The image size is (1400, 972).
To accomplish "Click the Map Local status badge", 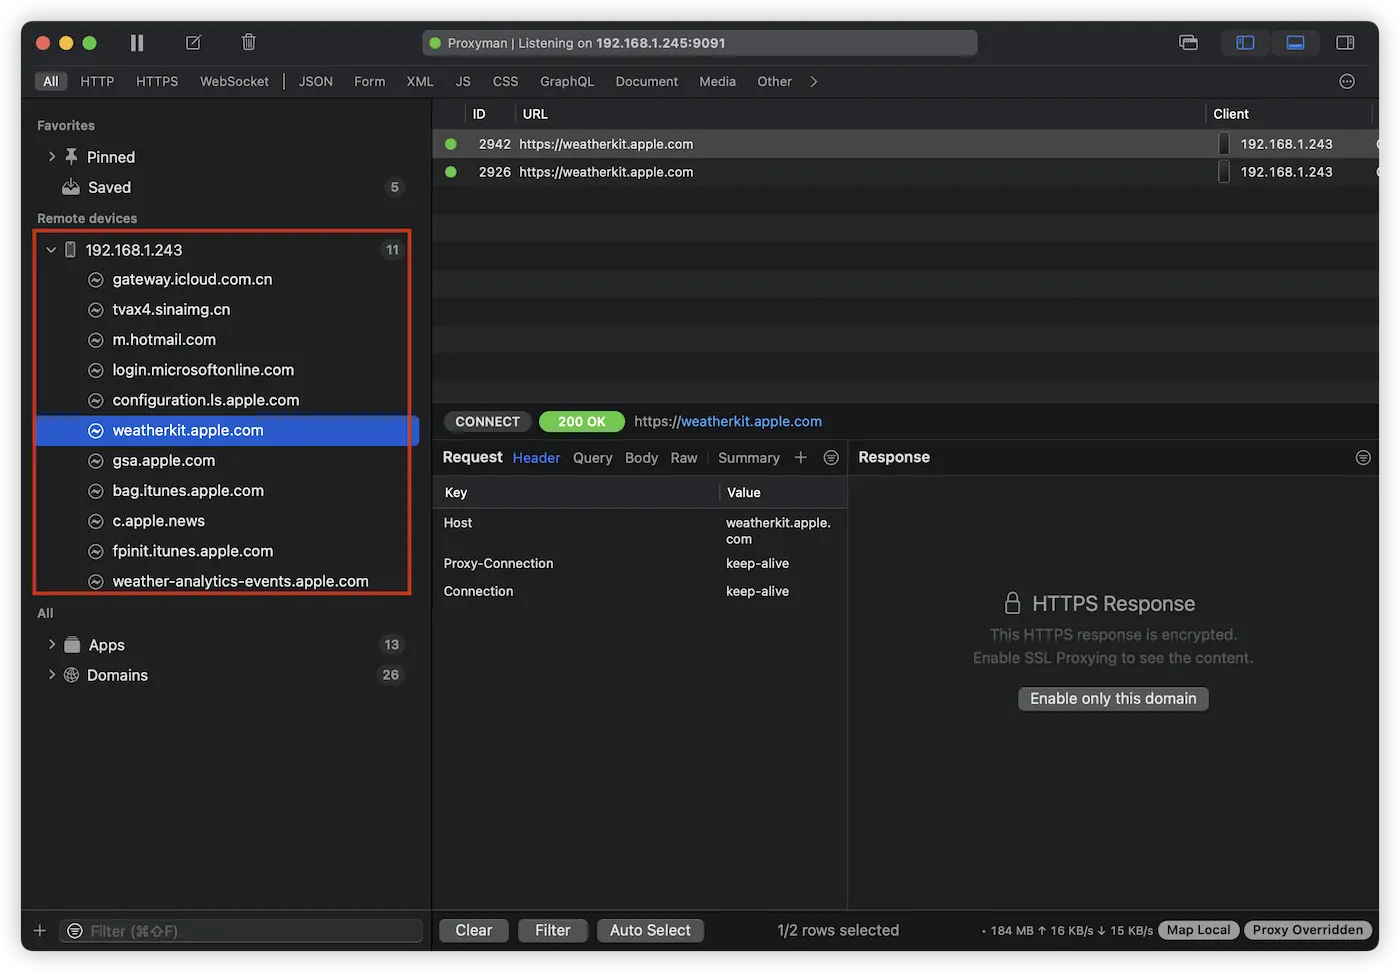I will click(x=1199, y=930).
